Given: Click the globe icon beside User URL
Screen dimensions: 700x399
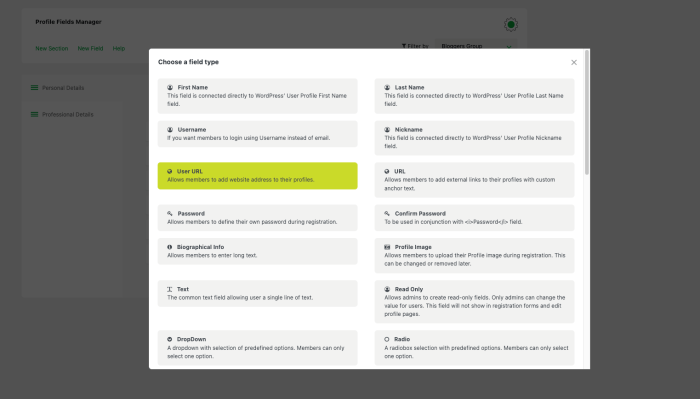Looking at the screenshot, I should (170, 171).
